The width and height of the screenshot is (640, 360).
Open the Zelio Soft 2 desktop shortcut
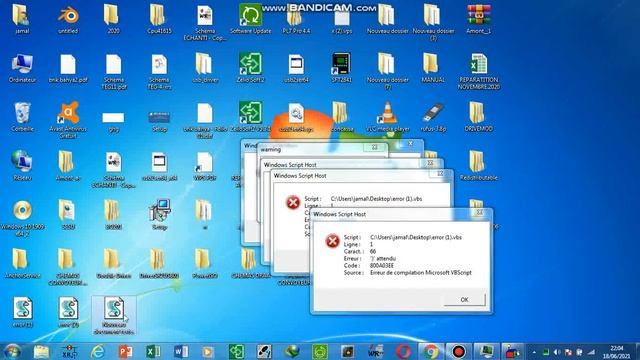(x=250, y=68)
